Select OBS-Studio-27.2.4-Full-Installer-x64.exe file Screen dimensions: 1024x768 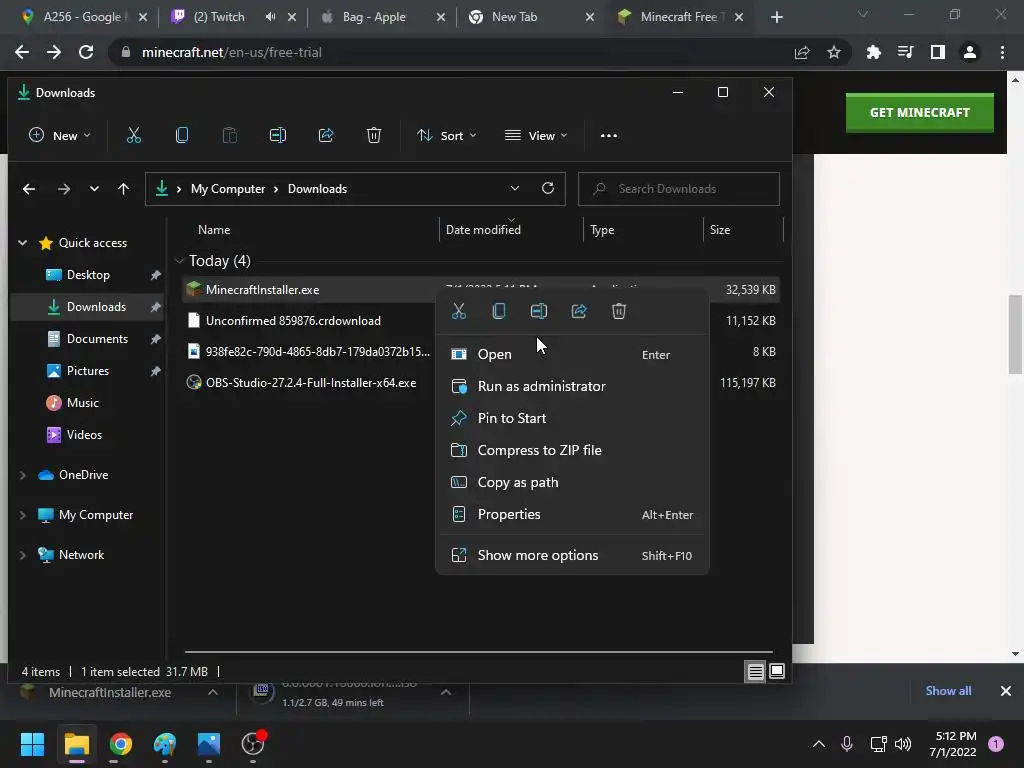tap(480, 383)
